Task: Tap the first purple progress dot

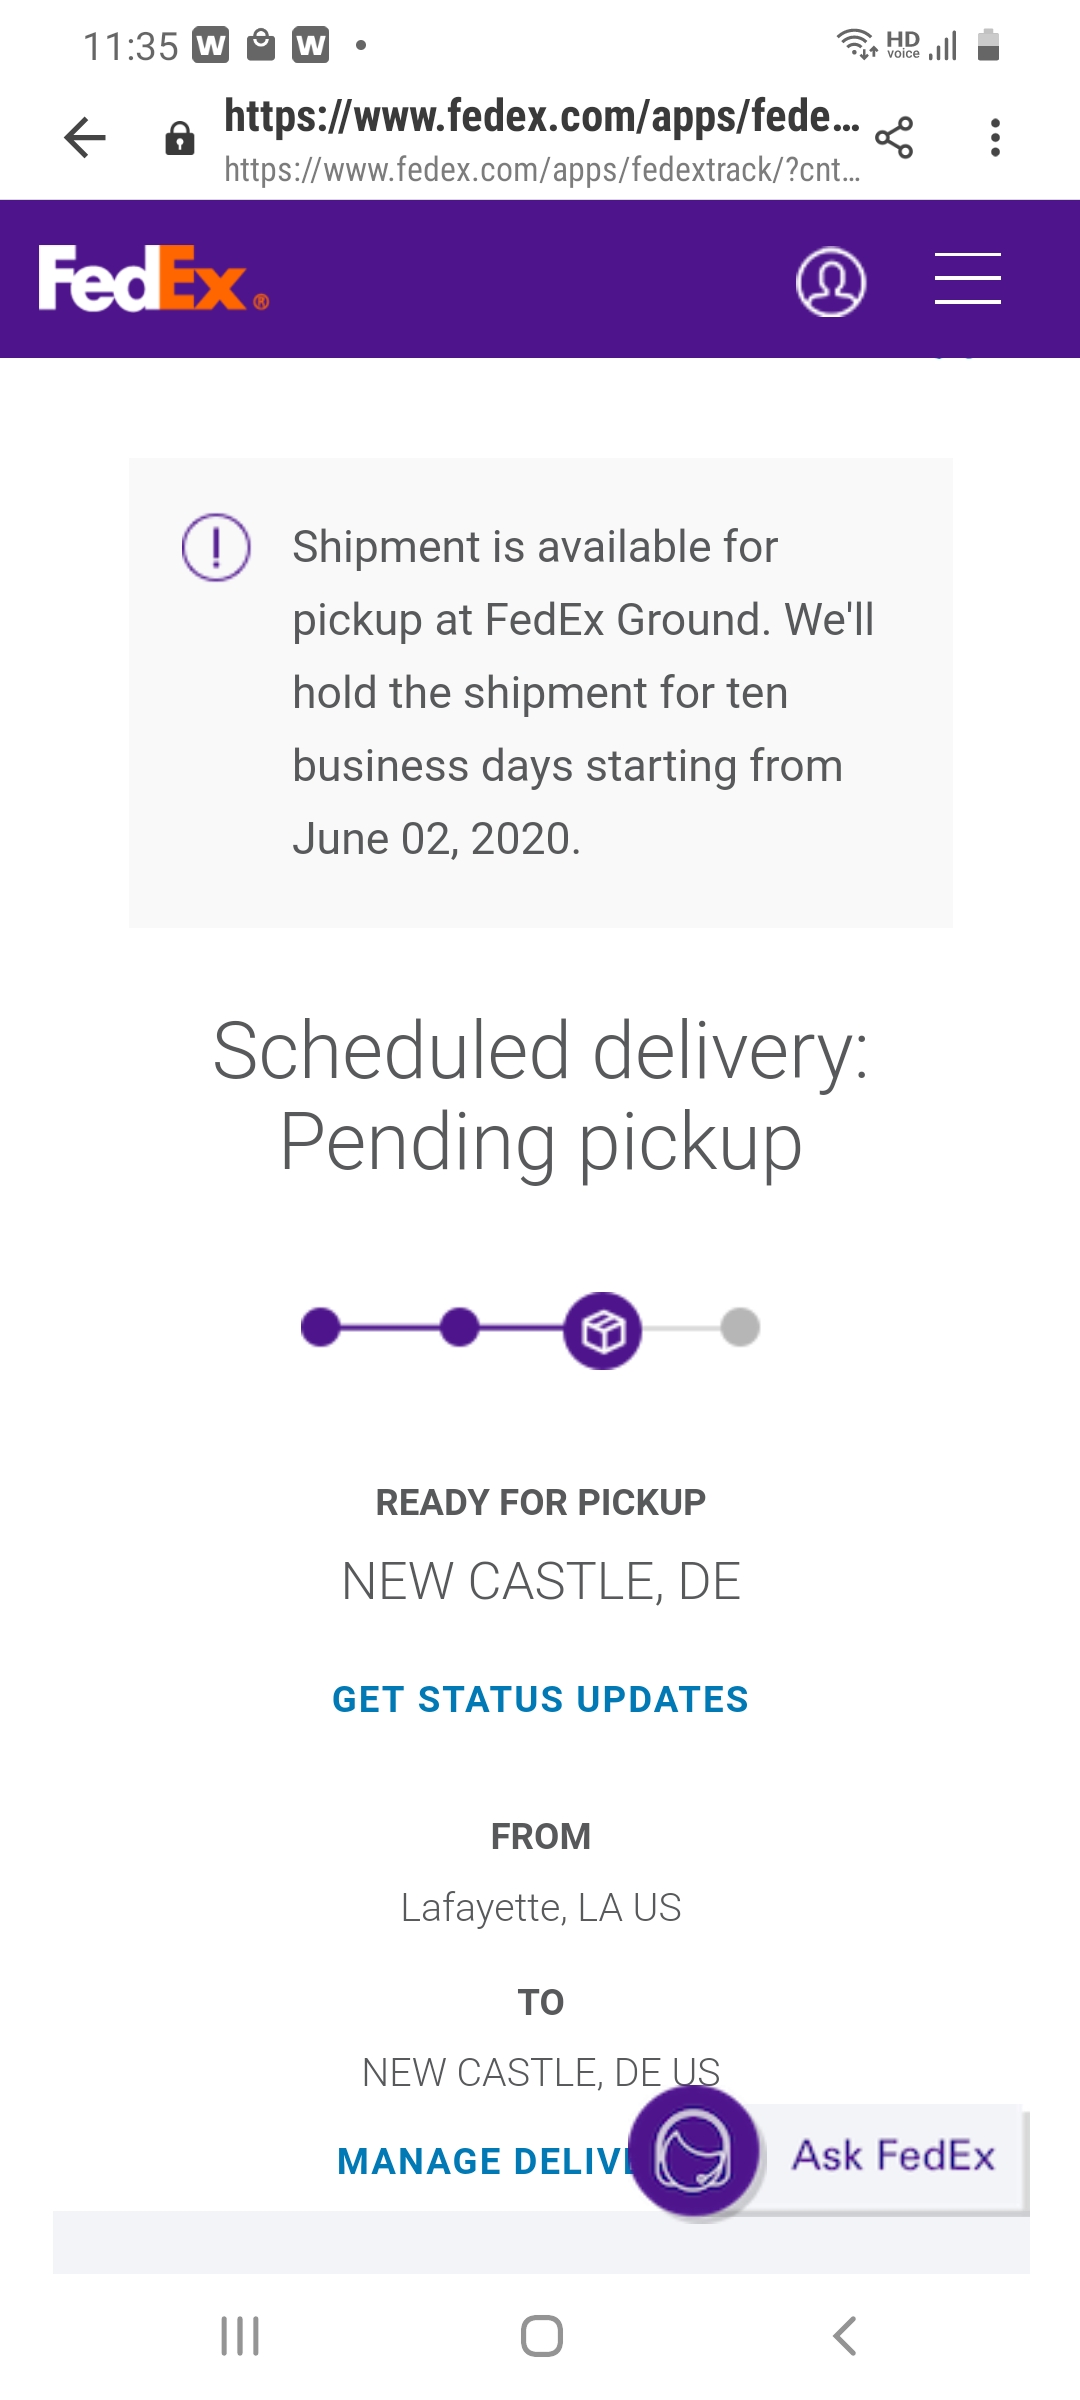Action: point(320,1328)
